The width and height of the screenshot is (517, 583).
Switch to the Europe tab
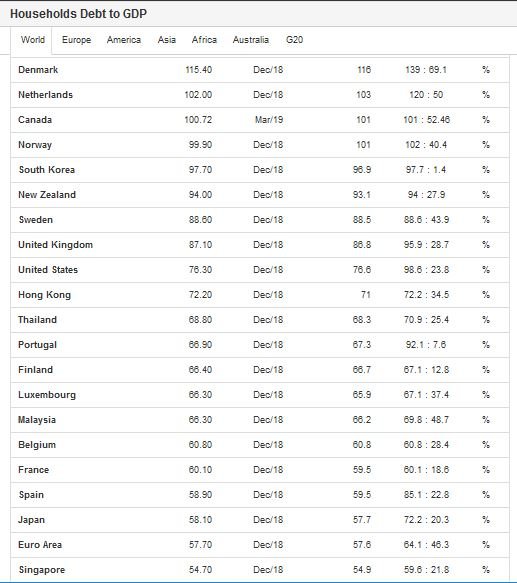pyautogui.click(x=76, y=40)
